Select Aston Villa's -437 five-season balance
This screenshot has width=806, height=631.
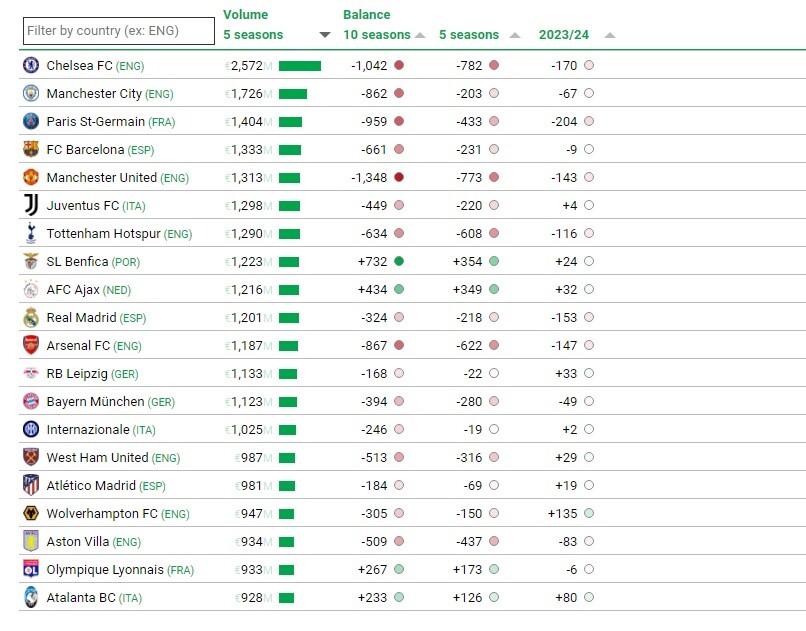469,542
